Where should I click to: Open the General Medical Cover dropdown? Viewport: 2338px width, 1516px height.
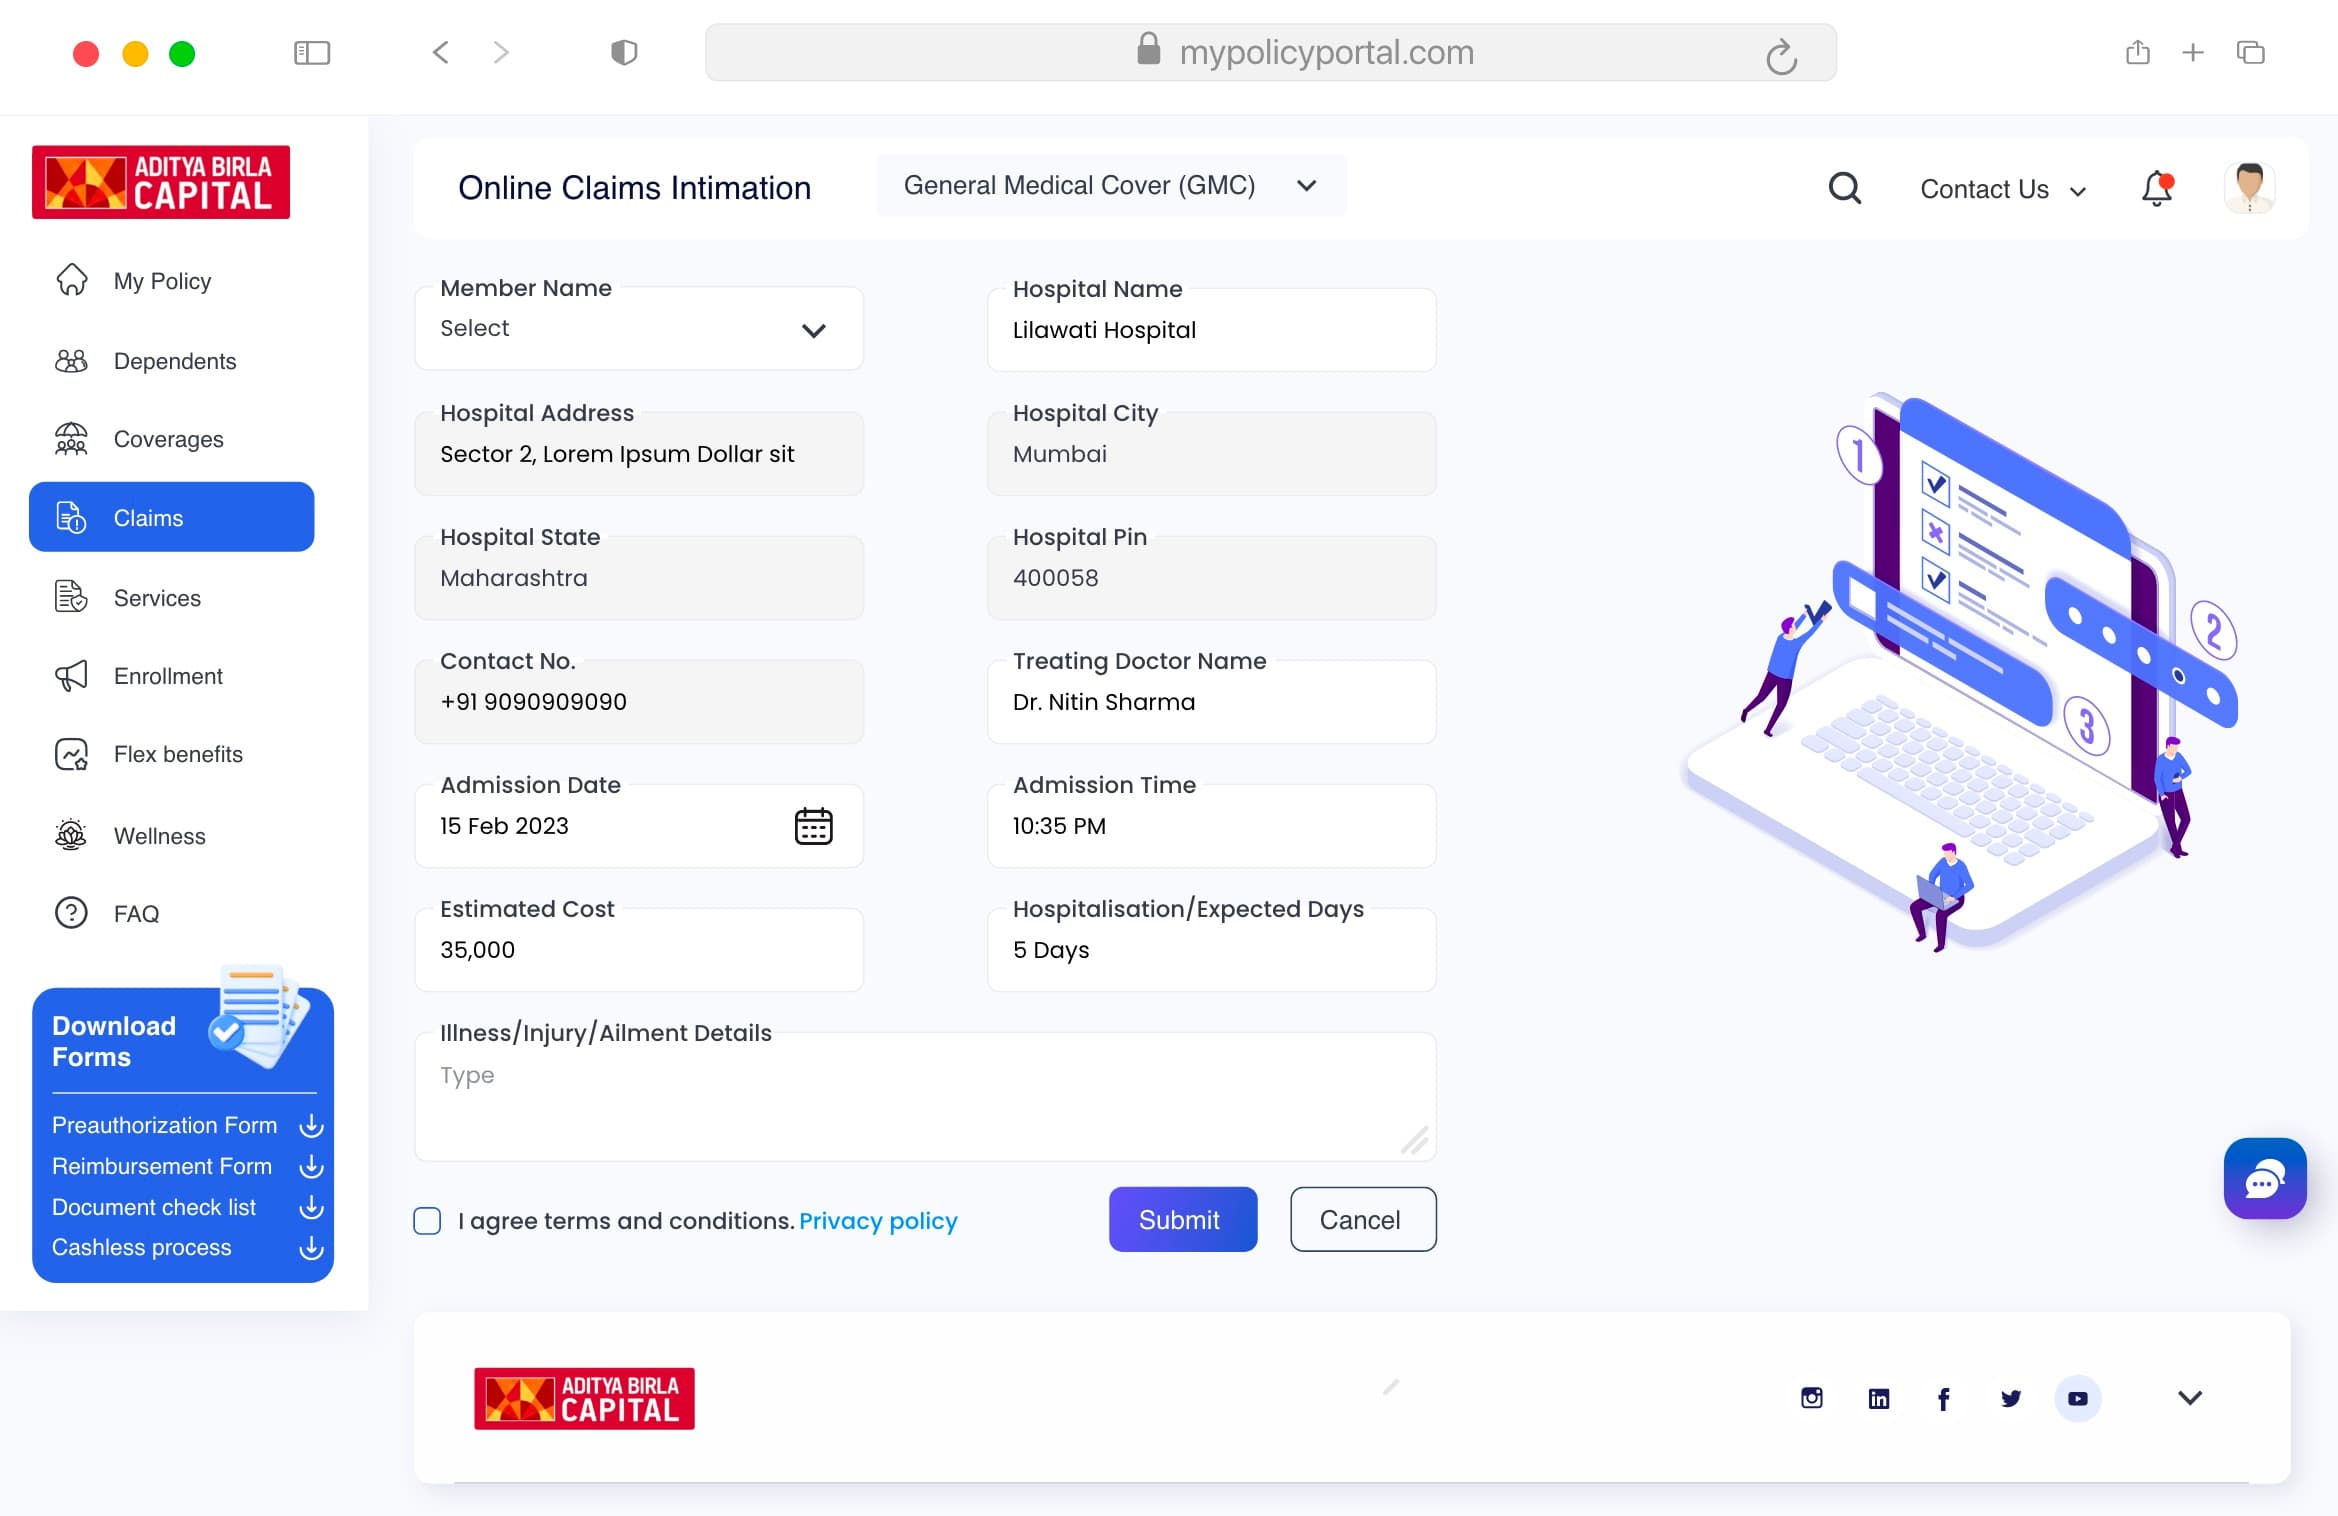(x=1110, y=186)
